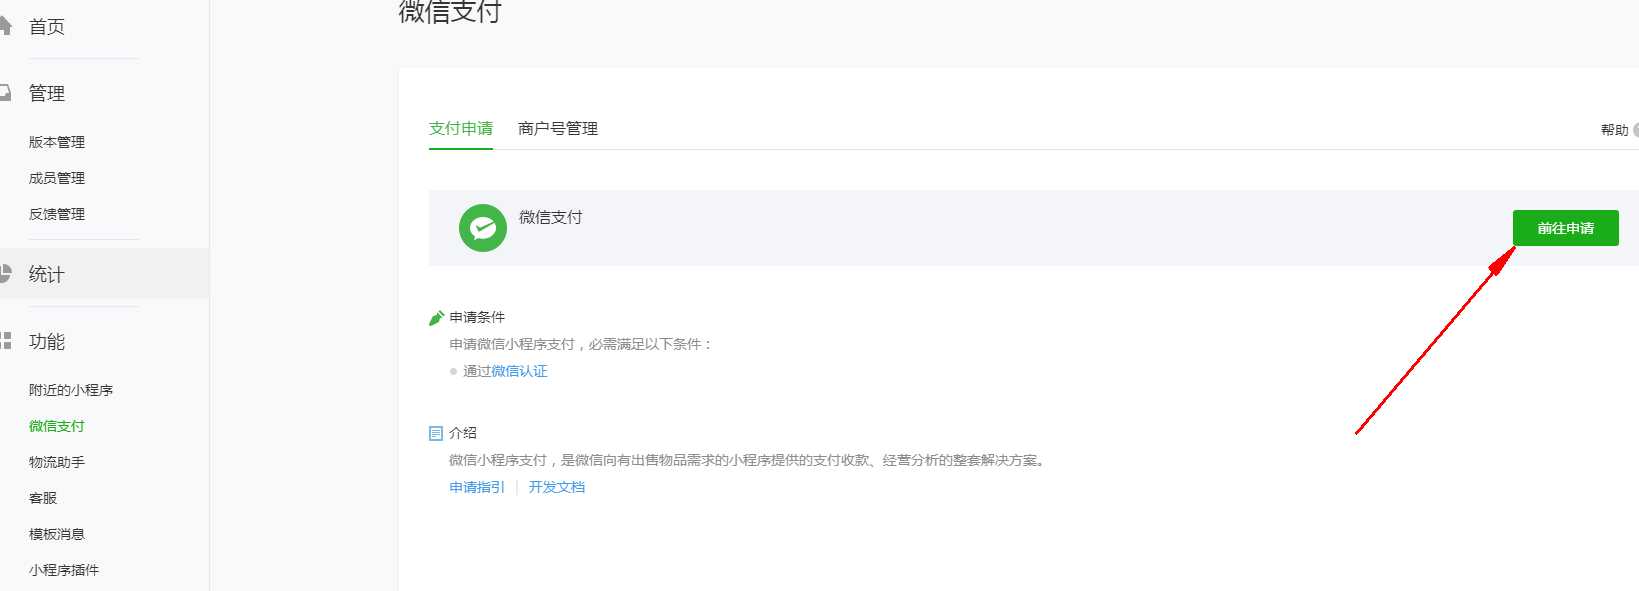
Task: Click the 介绍 heading text
Action: (x=463, y=433)
